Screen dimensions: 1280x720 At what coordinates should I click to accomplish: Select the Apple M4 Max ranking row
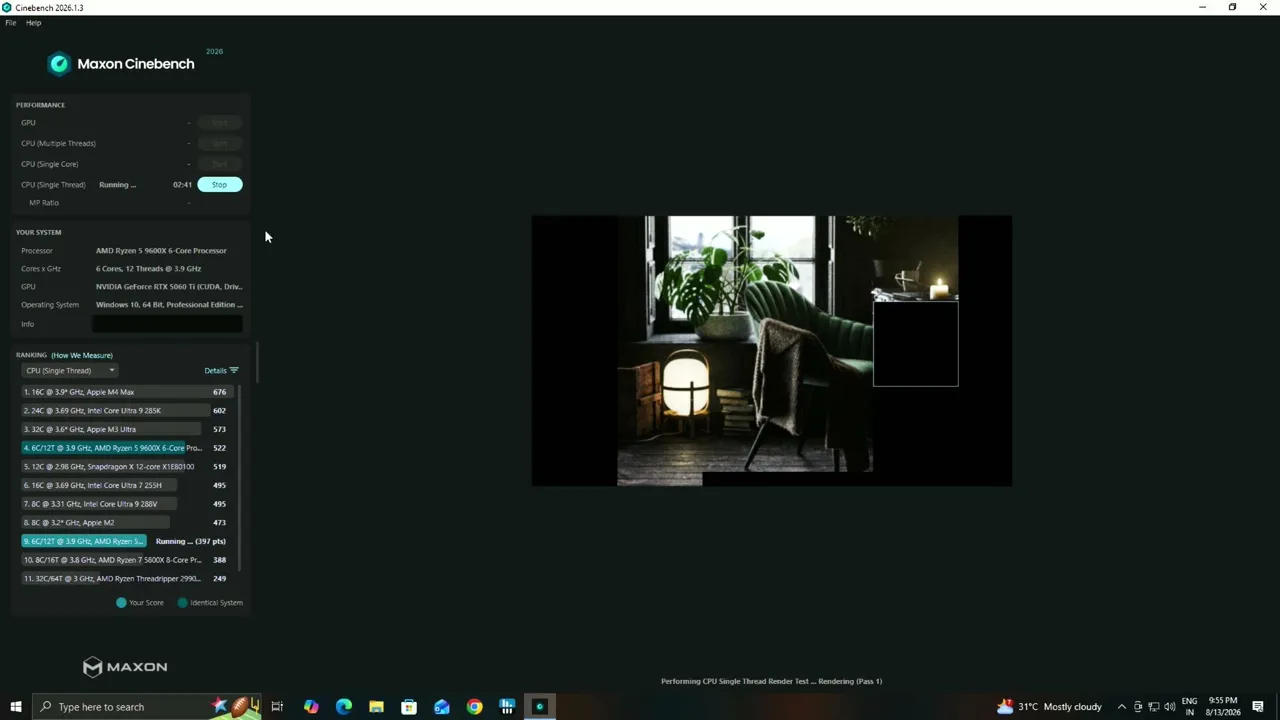(x=125, y=392)
